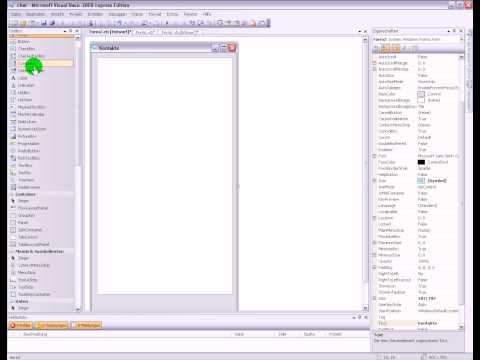Image resolution: width=480 pixels, height=360 pixels.
Task: Expand the MaximumSize property
Action: point(374,243)
